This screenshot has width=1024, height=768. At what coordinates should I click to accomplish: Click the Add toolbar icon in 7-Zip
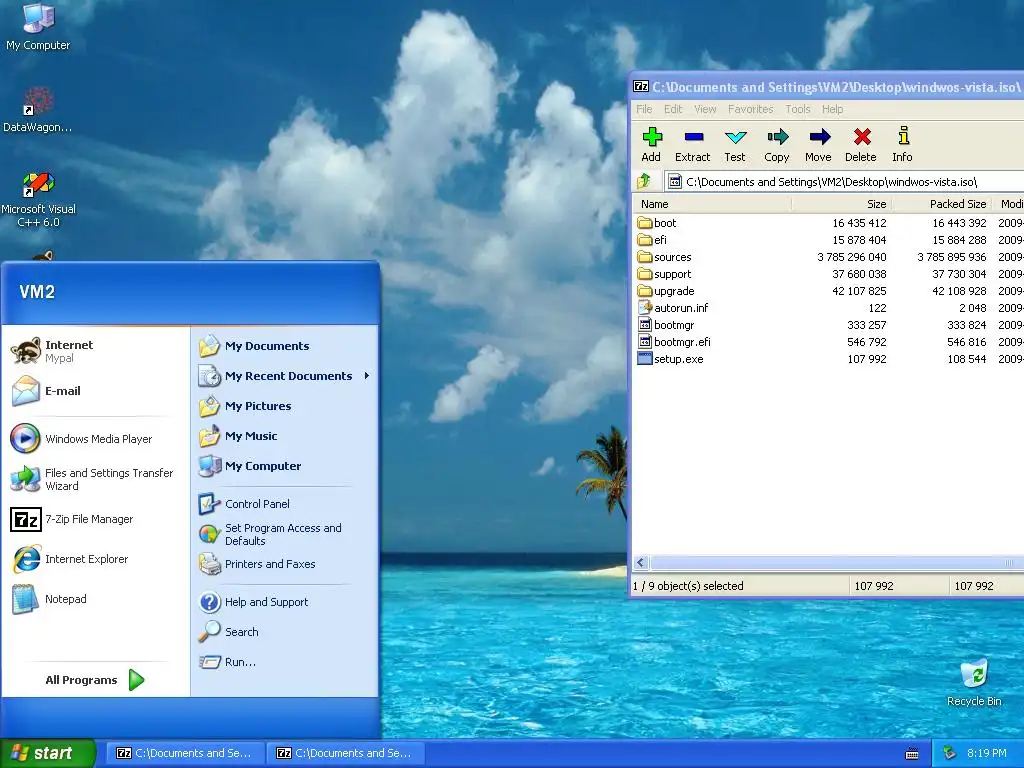coord(651,144)
